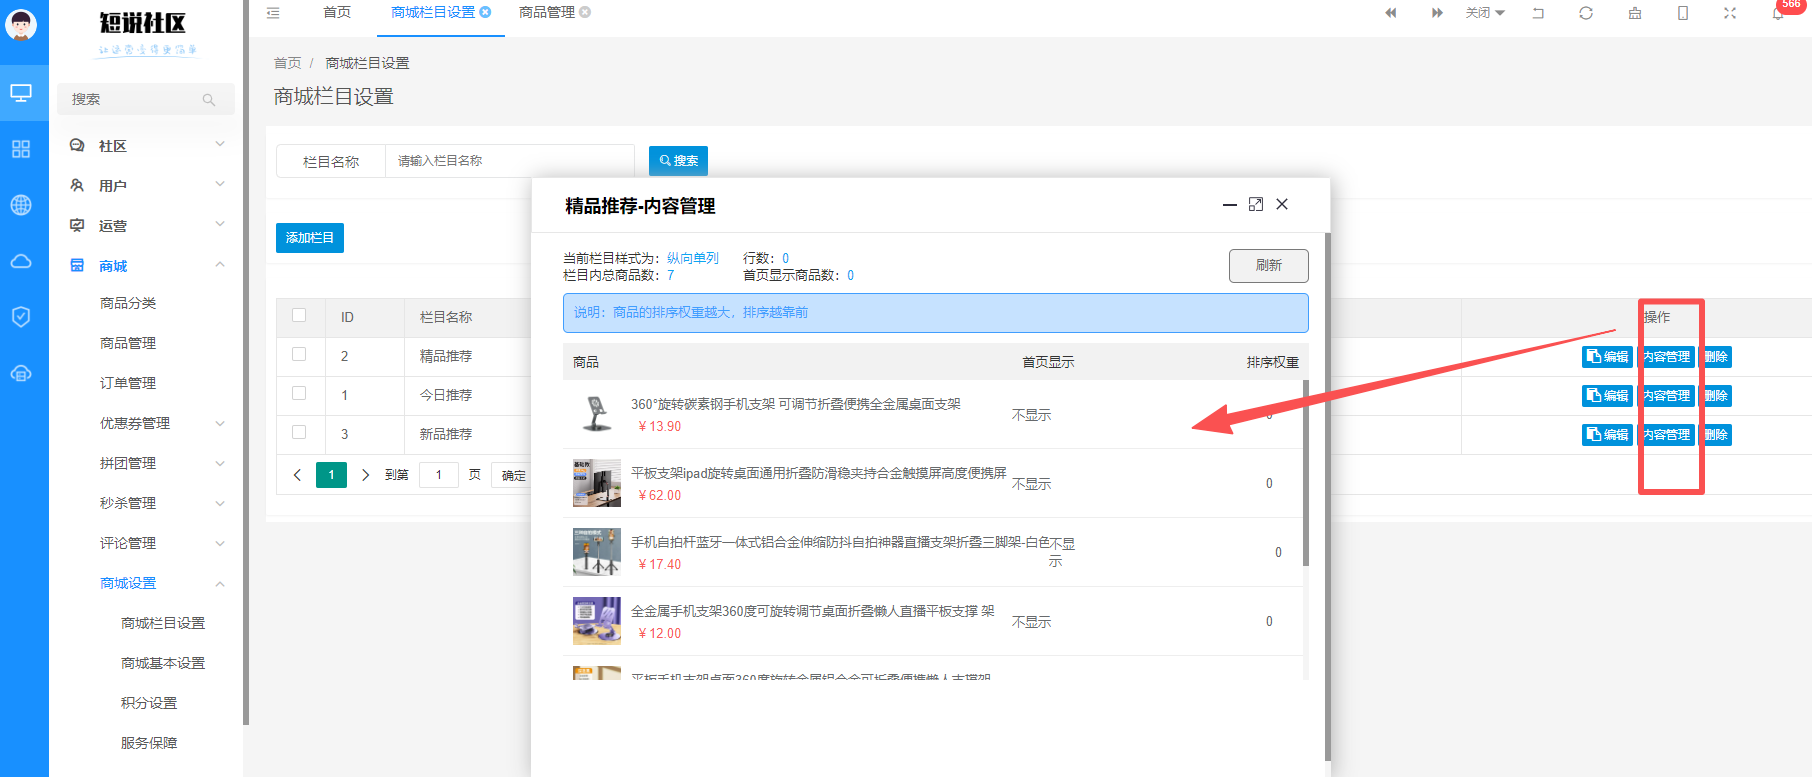Open notifications bell with 566 badge
1812x777 pixels.
coord(1778,13)
